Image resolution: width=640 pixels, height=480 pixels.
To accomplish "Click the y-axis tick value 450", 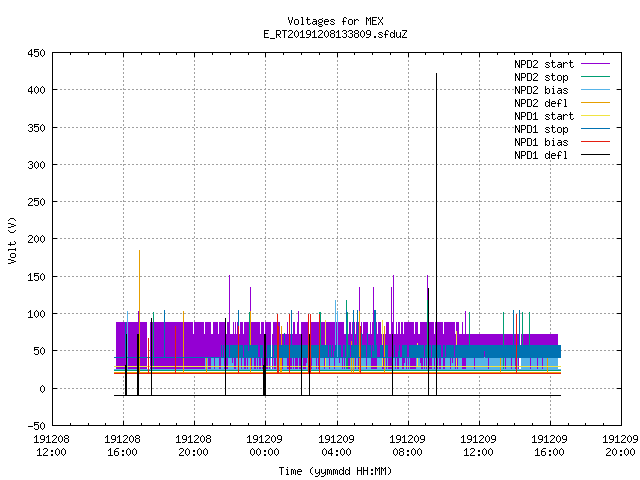I will point(36,53).
